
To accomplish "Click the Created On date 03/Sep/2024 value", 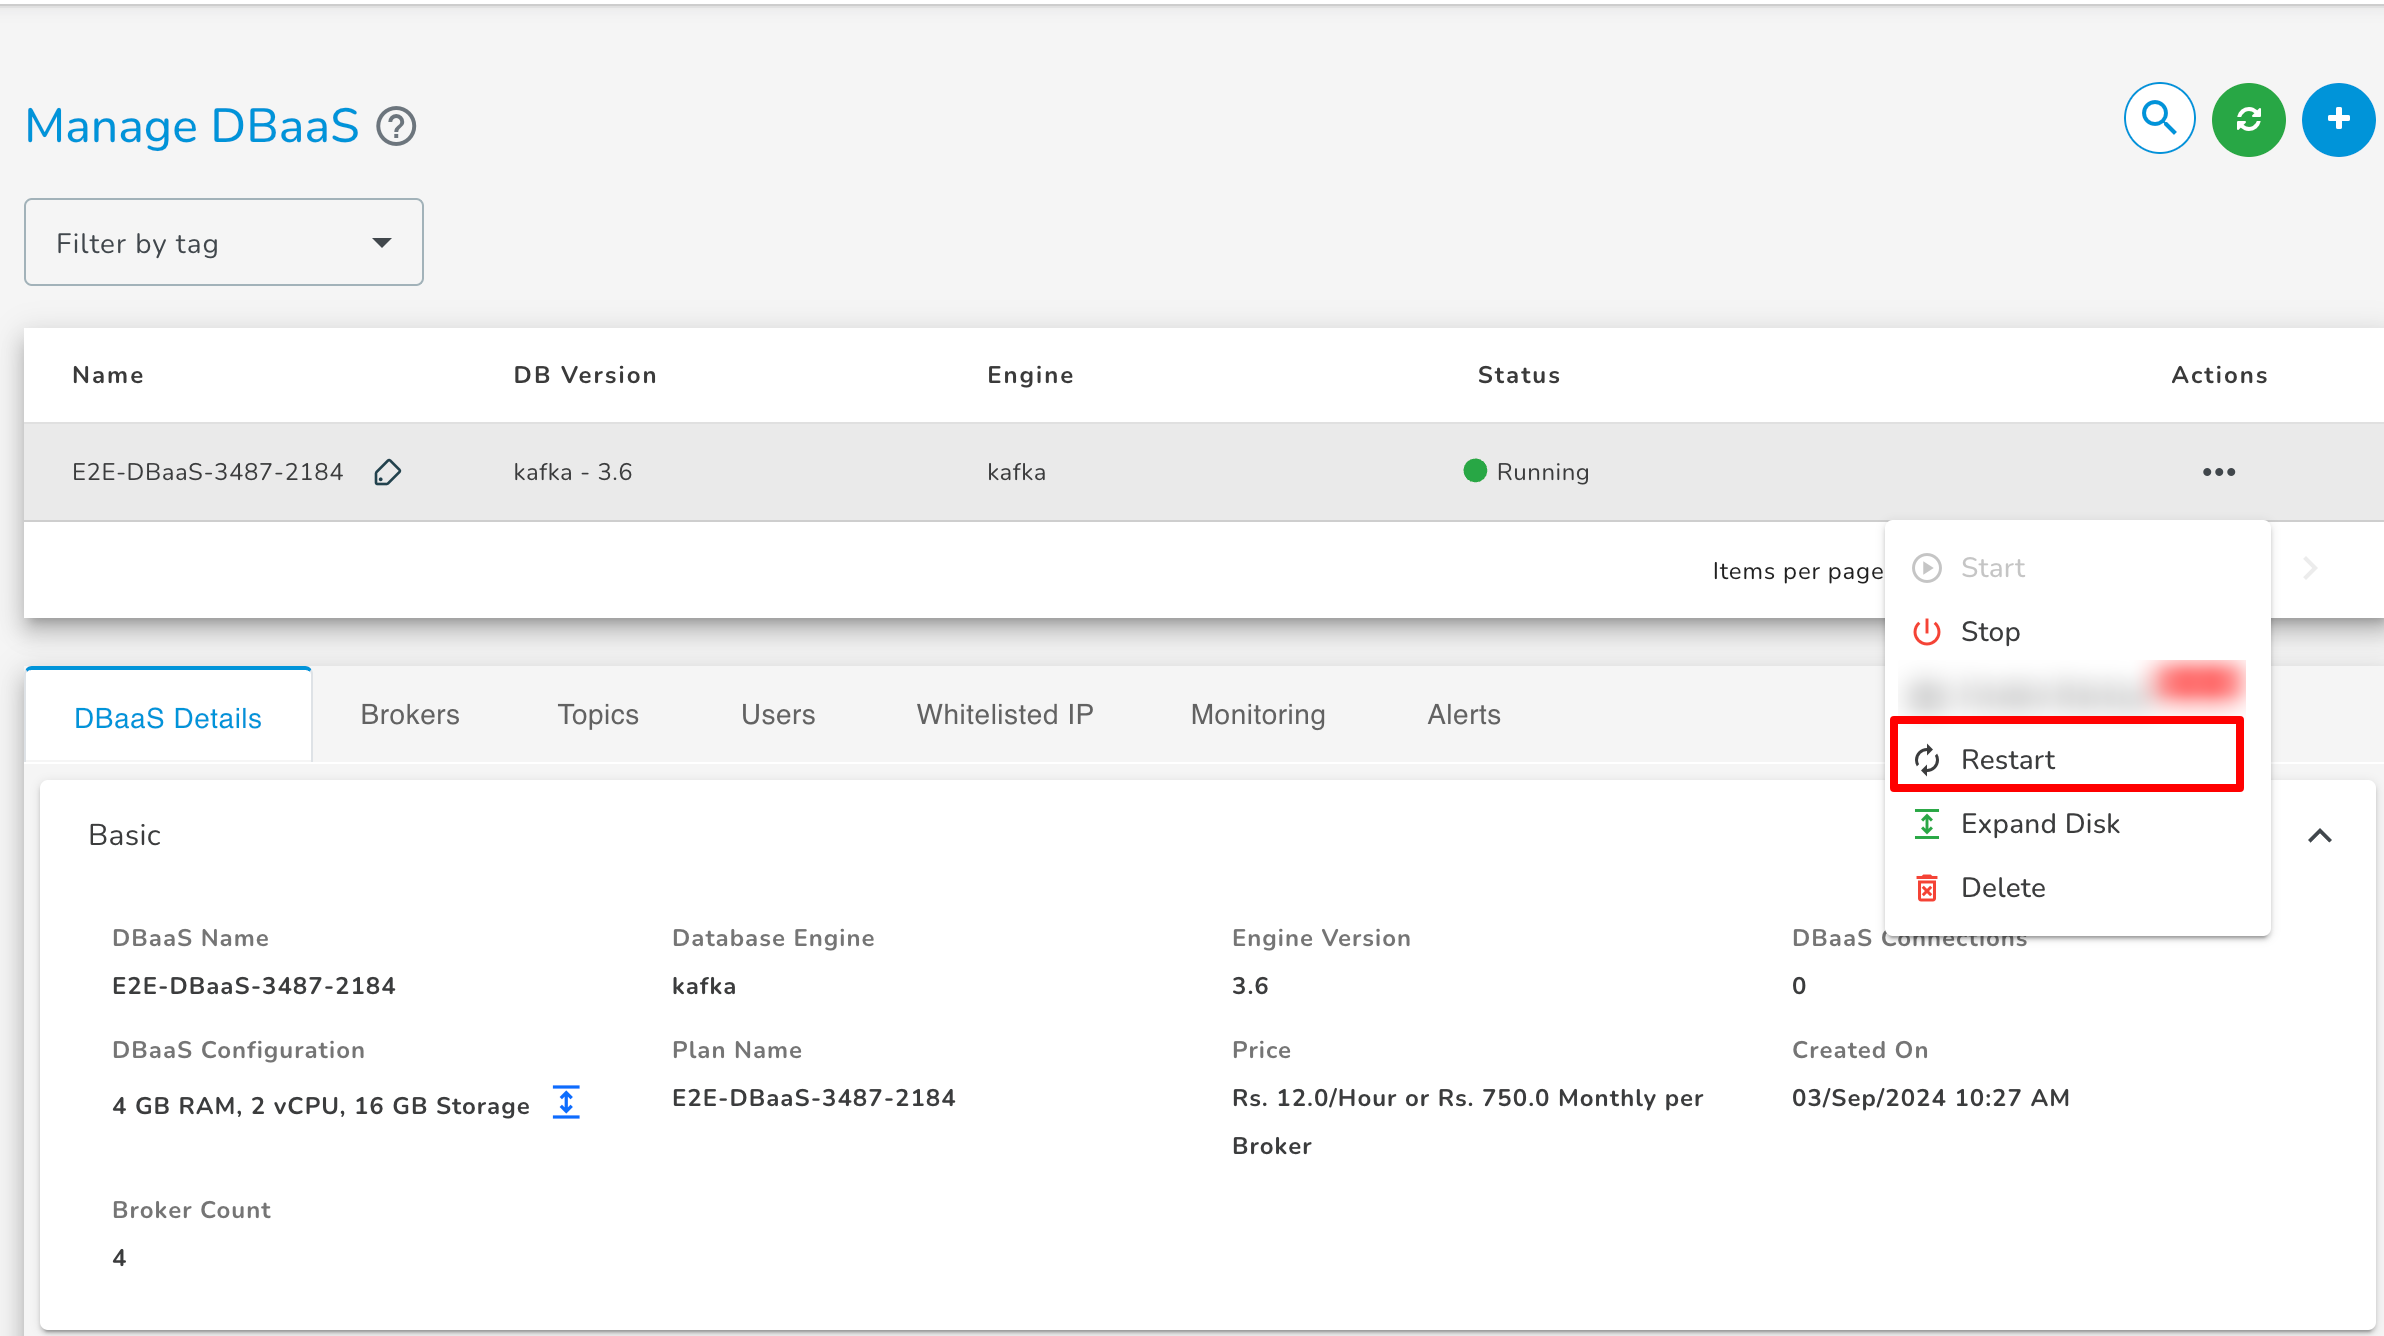I will [x=1930, y=1098].
